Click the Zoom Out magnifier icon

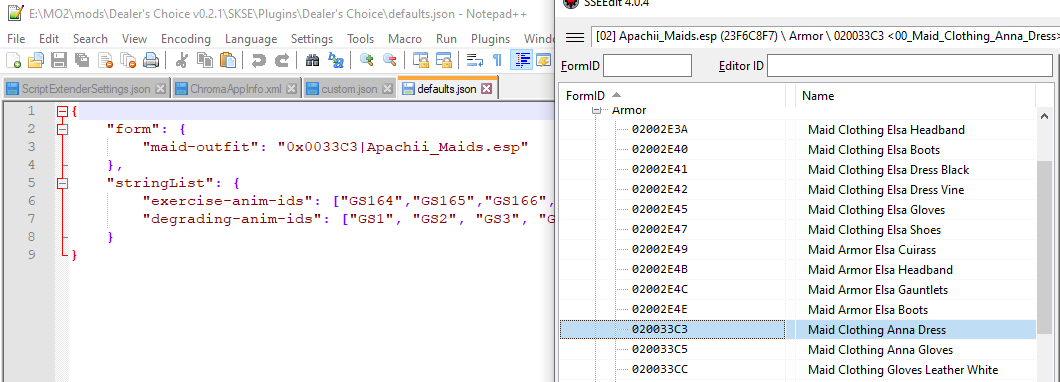point(390,60)
